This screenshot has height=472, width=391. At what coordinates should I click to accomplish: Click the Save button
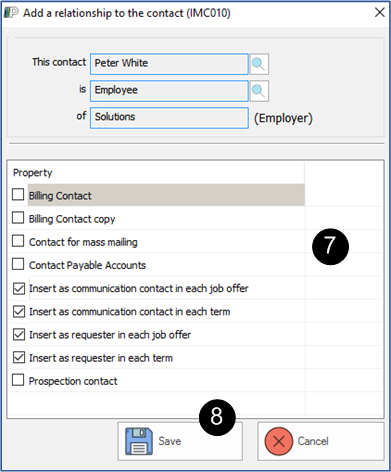click(x=180, y=441)
